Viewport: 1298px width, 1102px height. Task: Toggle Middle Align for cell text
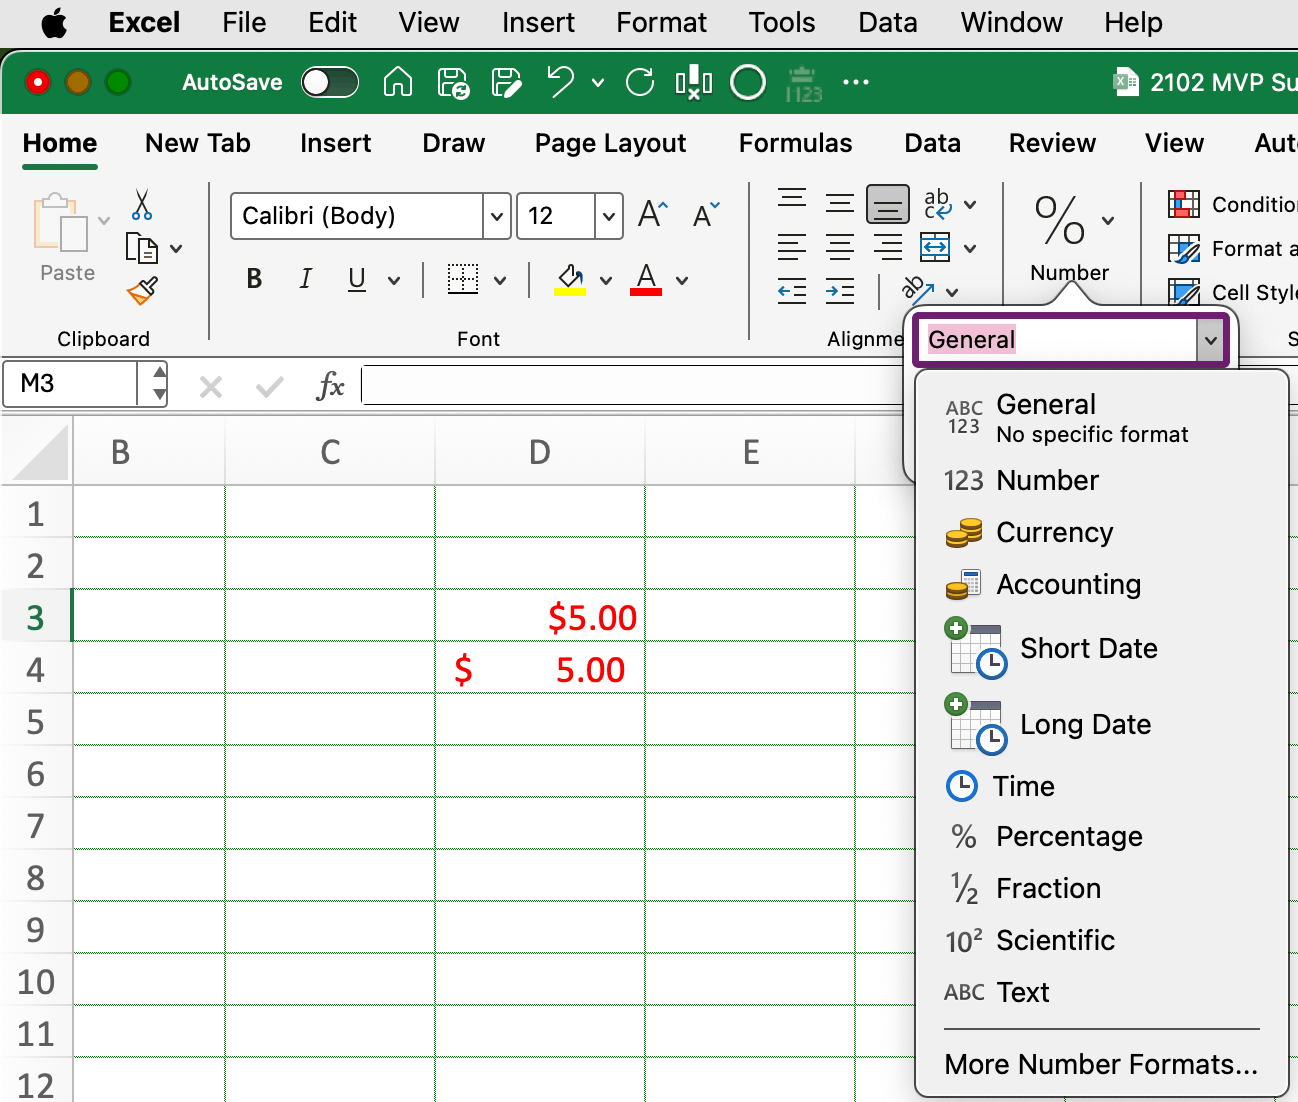pyautogui.click(x=840, y=203)
